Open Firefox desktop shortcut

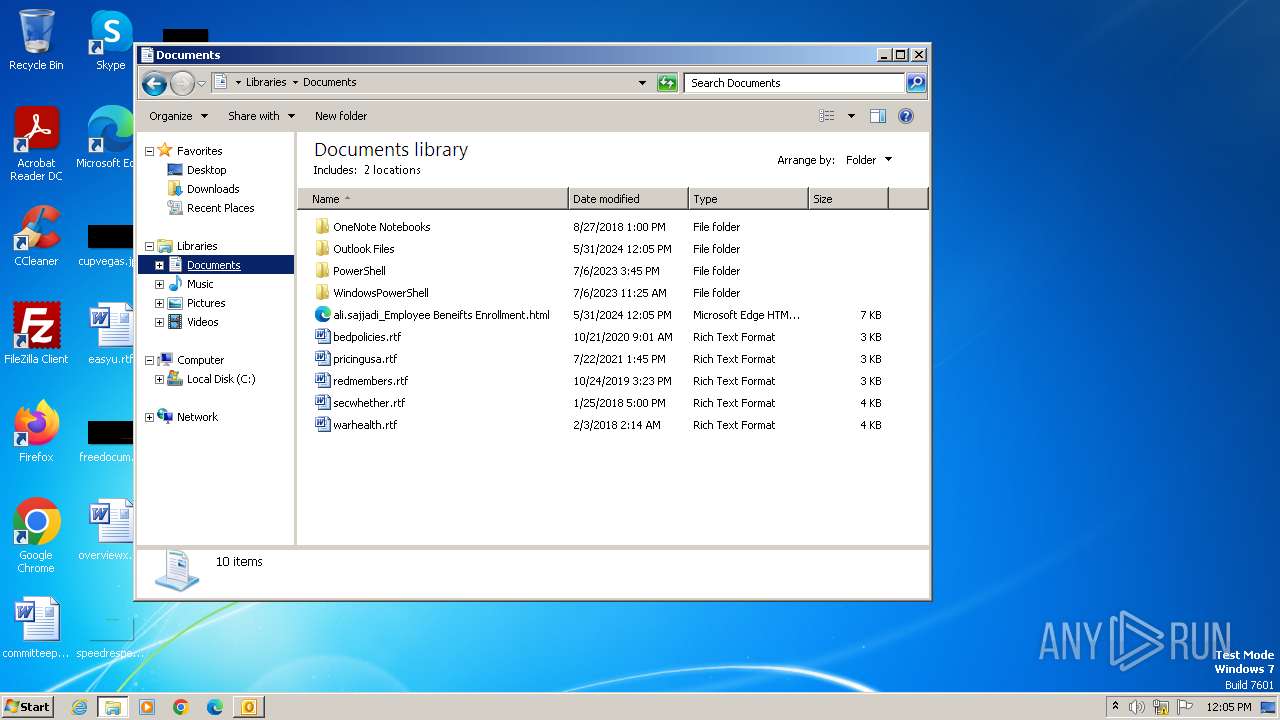coord(36,432)
